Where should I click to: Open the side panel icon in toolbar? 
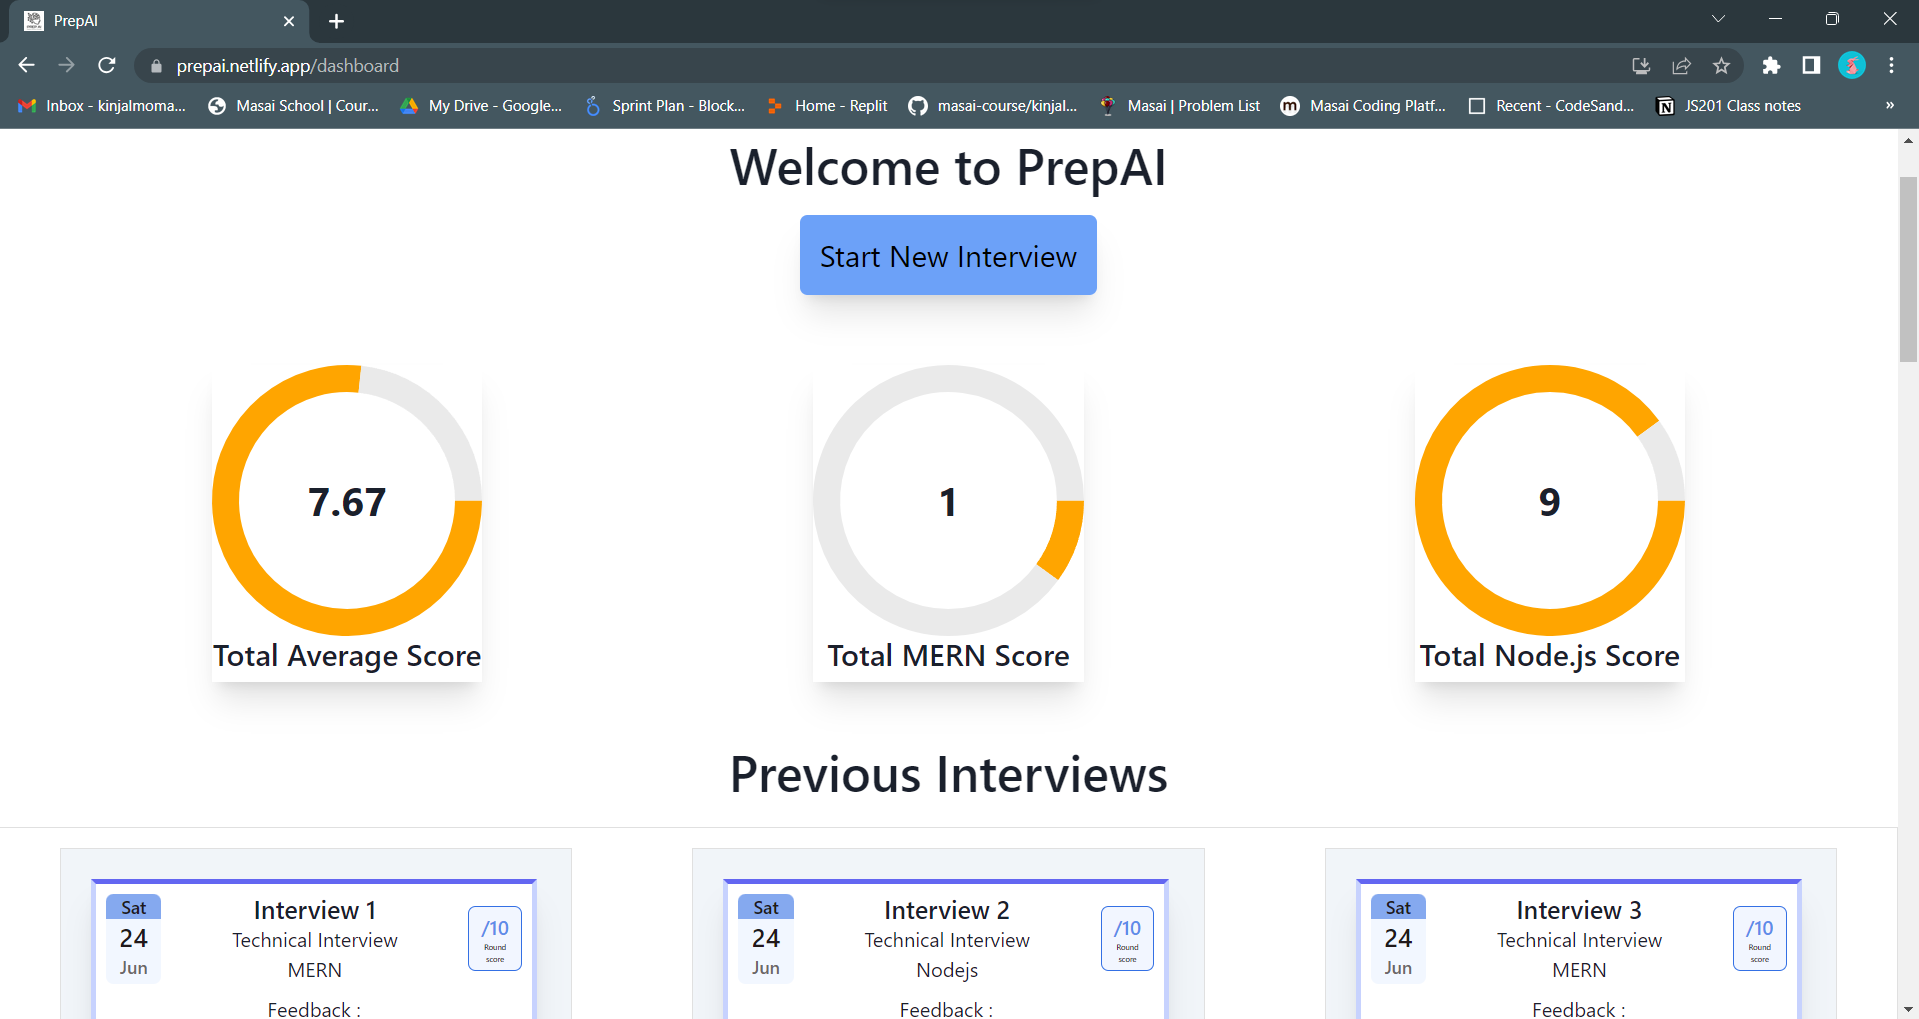tap(1810, 65)
